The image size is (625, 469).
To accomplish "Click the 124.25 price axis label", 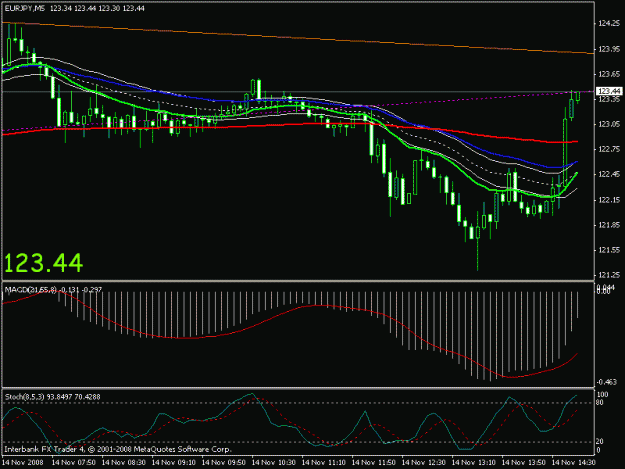I will [609, 24].
